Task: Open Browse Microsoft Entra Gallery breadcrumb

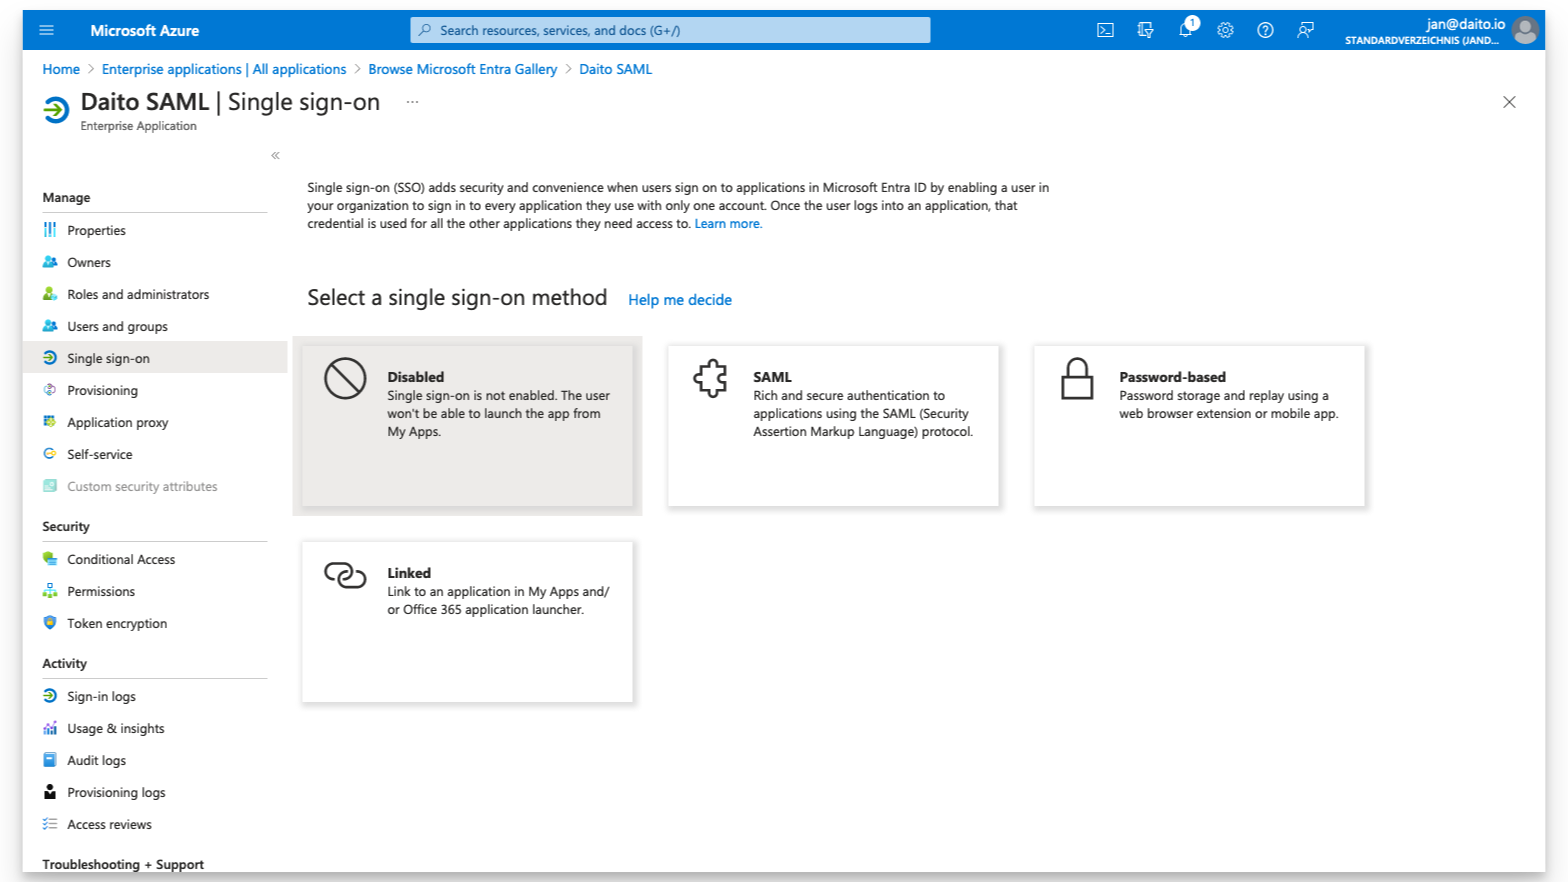Action: 462,69
